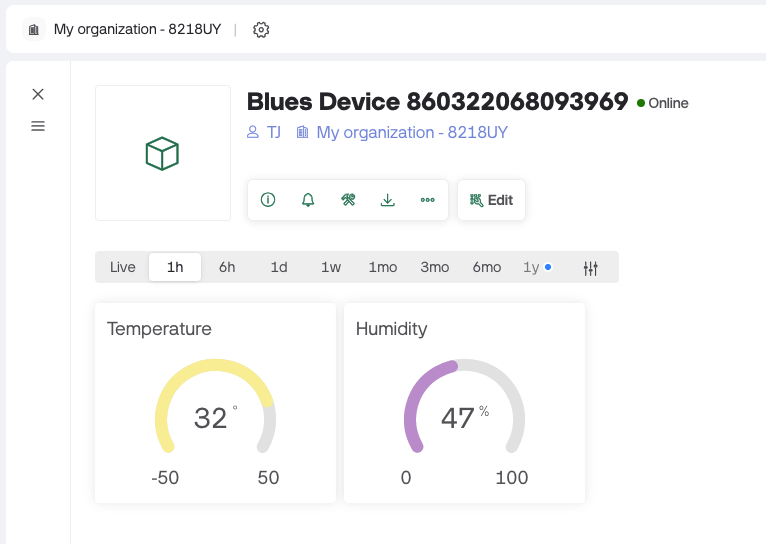
Task: Close the device panel with X icon
Action: click(x=38, y=94)
